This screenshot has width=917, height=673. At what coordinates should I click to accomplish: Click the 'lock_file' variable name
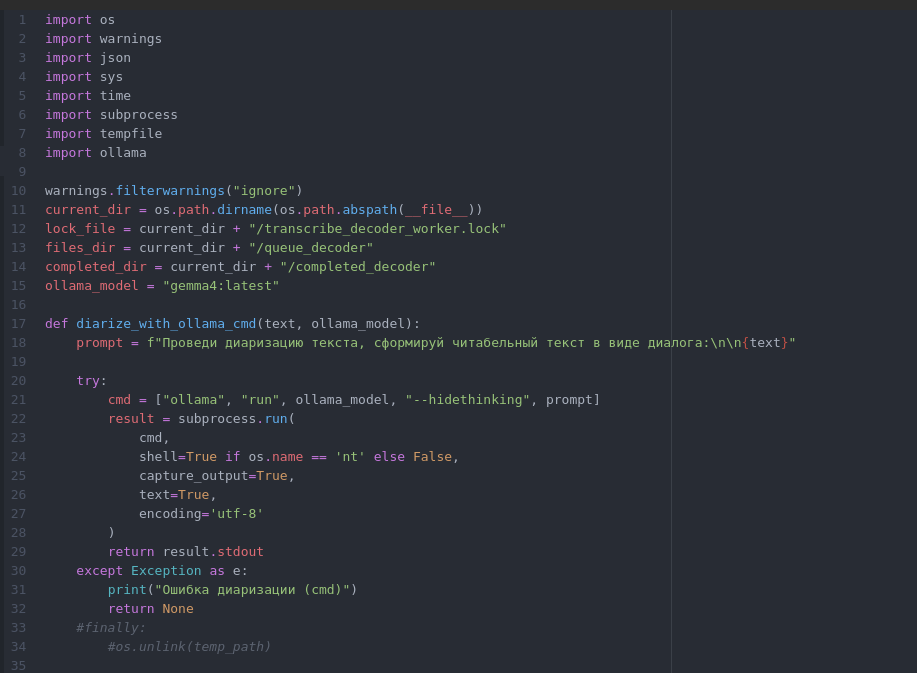(80, 229)
